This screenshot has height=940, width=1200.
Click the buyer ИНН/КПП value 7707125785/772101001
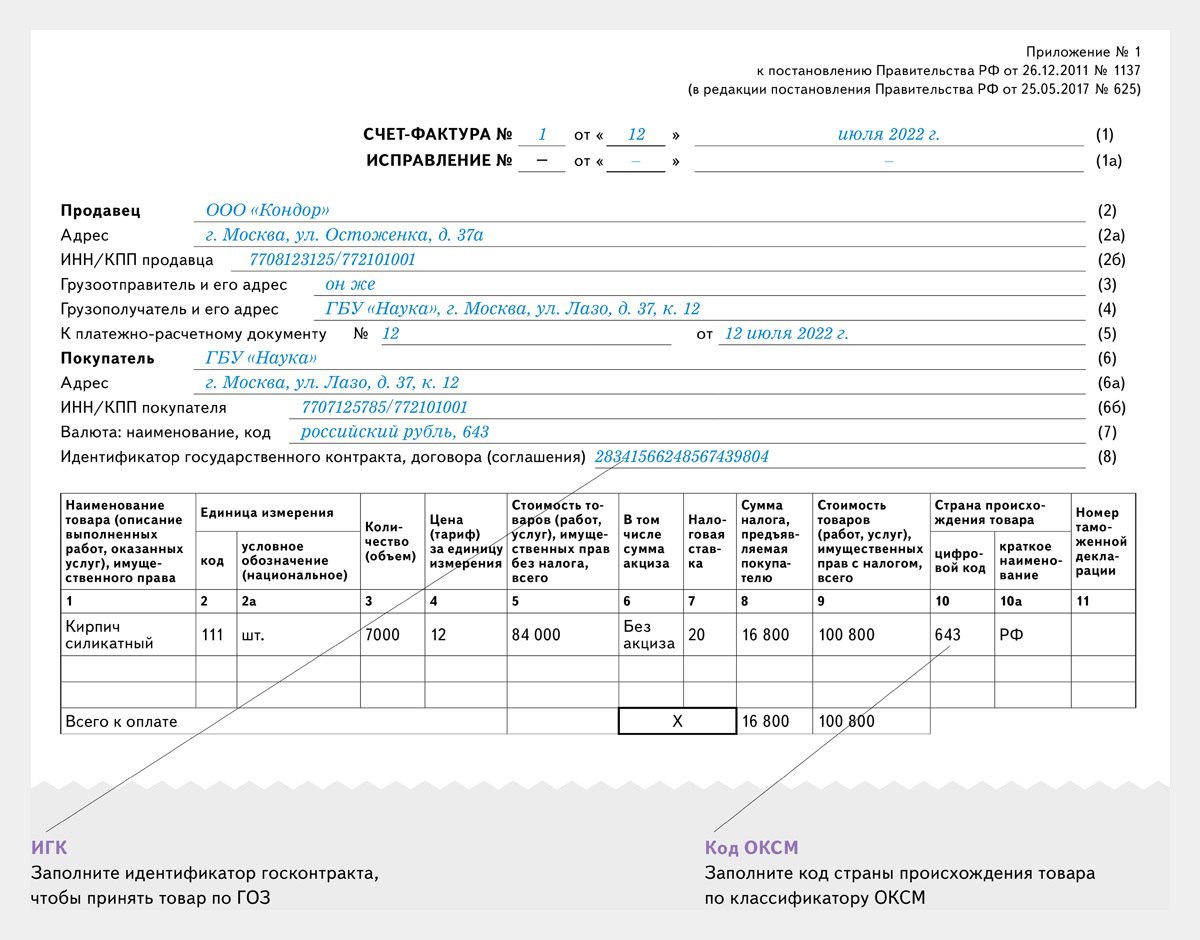(x=377, y=408)
